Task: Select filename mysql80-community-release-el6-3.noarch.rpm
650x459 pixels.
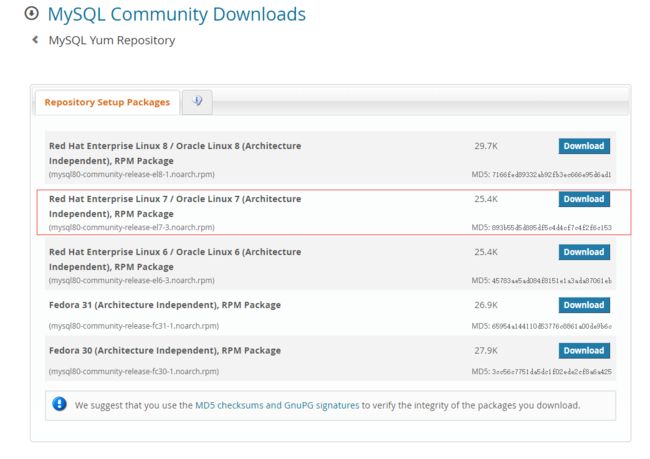Action: tap(132, 281)
